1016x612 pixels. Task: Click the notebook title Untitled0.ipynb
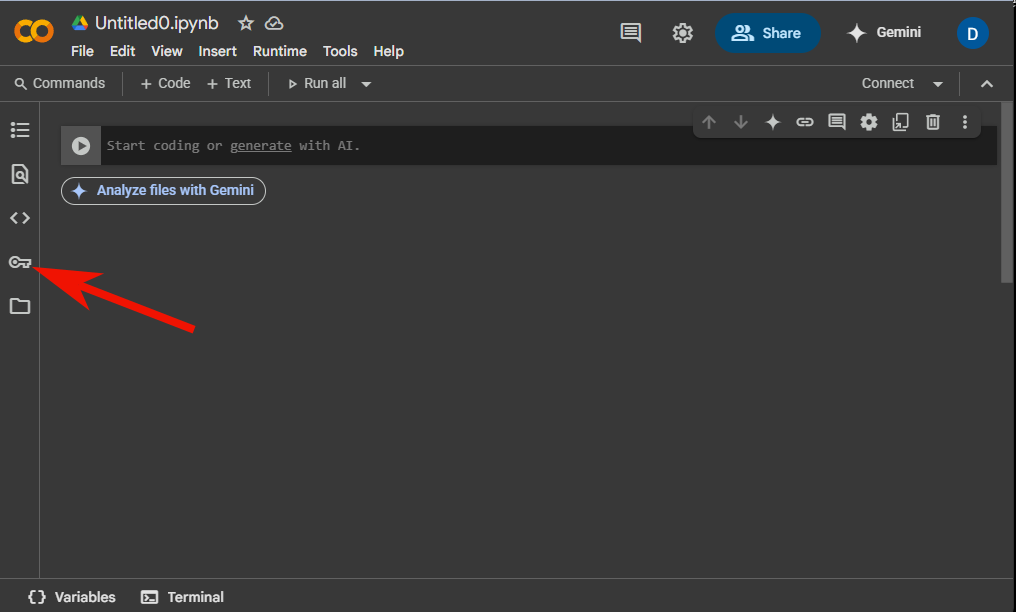157,23
